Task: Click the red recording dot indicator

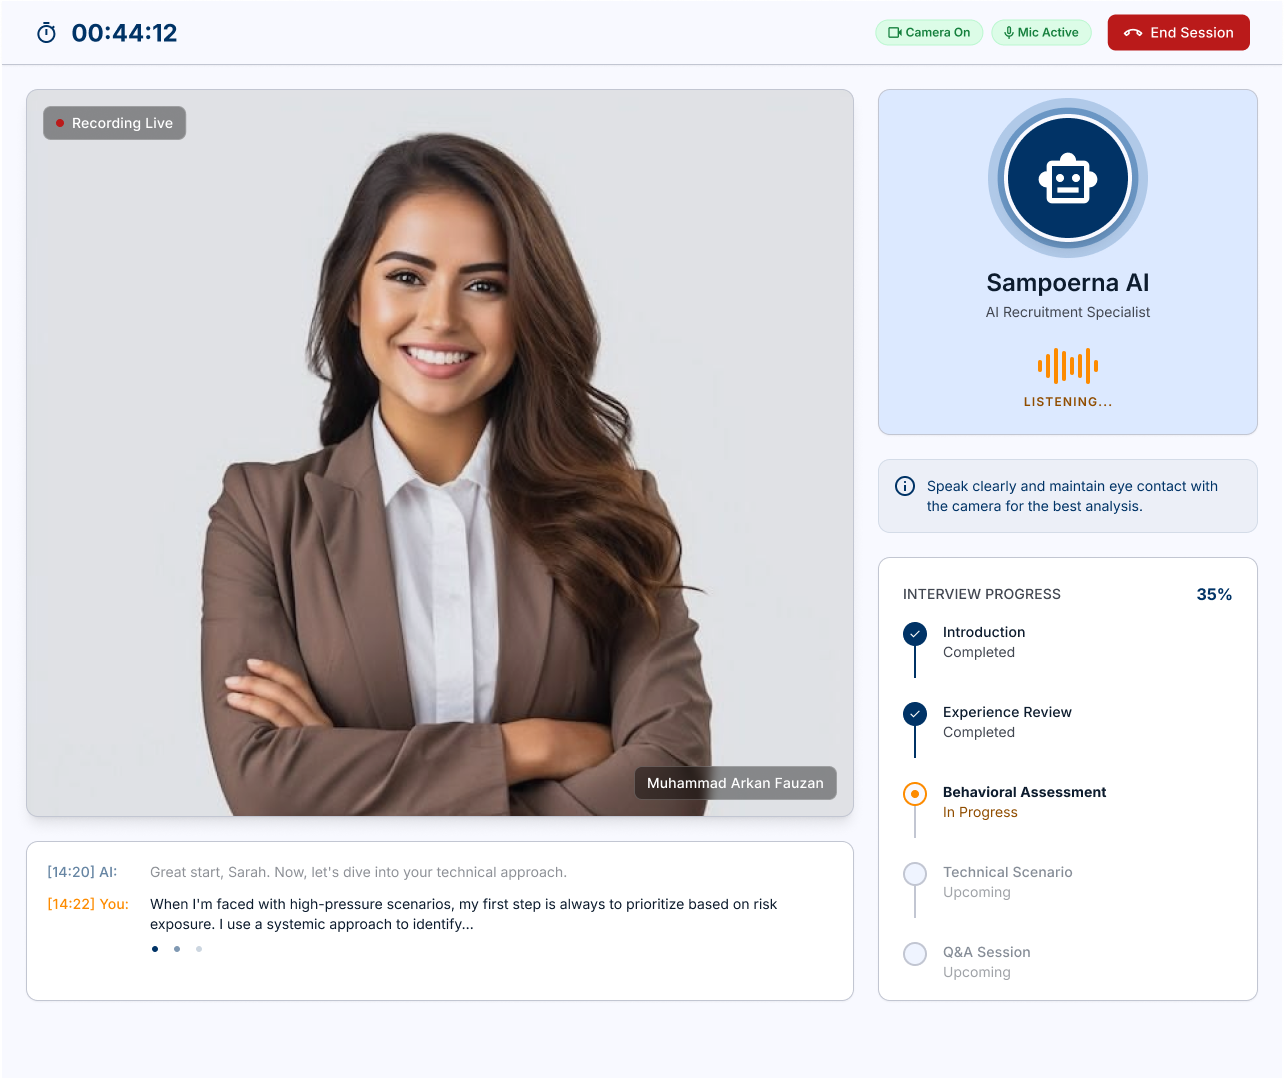Action: tap(60, 123)
